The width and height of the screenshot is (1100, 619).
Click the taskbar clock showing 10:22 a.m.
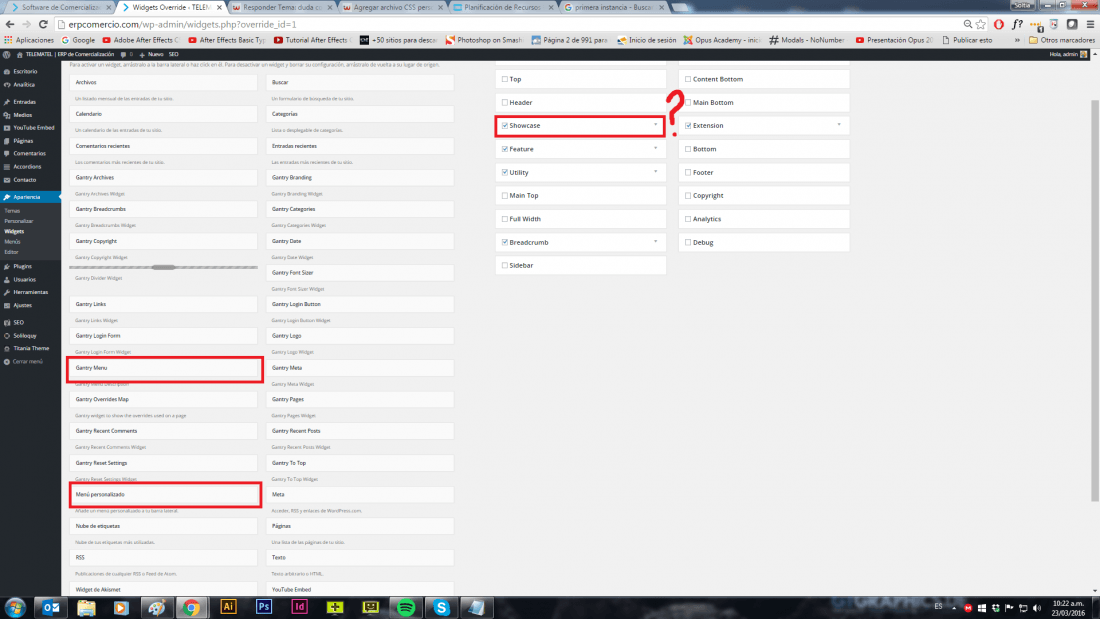[1068, 608]
